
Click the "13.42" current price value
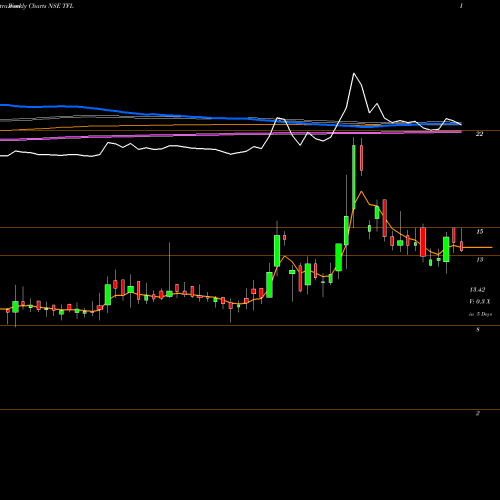click(477, 290)
